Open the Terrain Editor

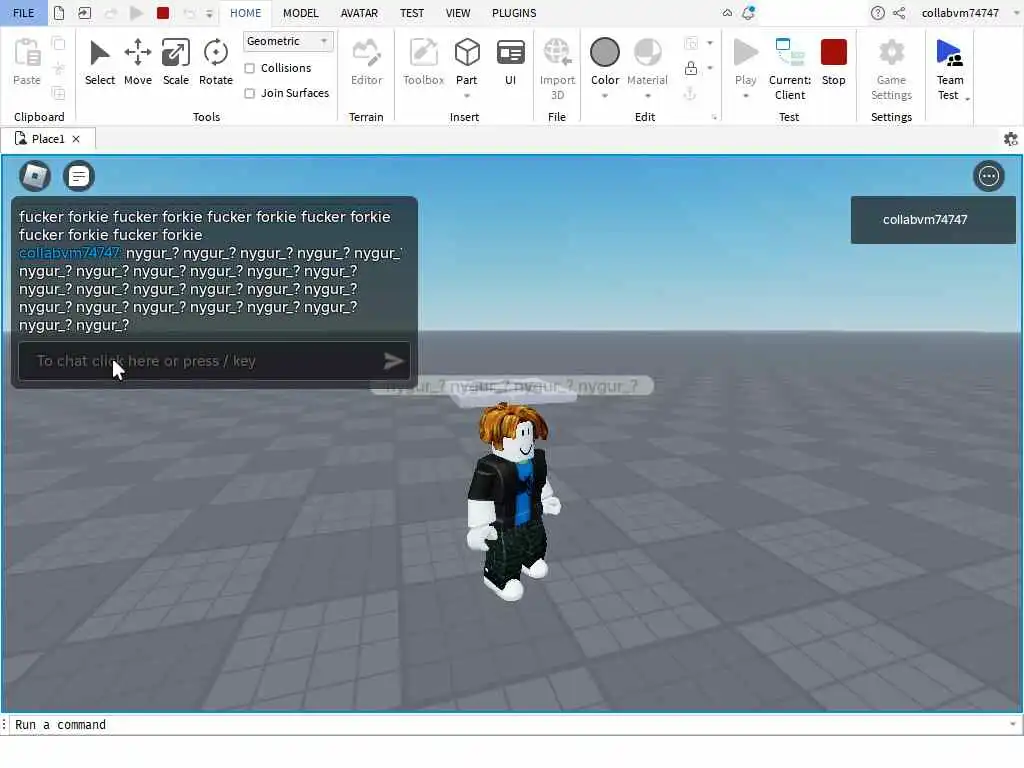point(366,62)
